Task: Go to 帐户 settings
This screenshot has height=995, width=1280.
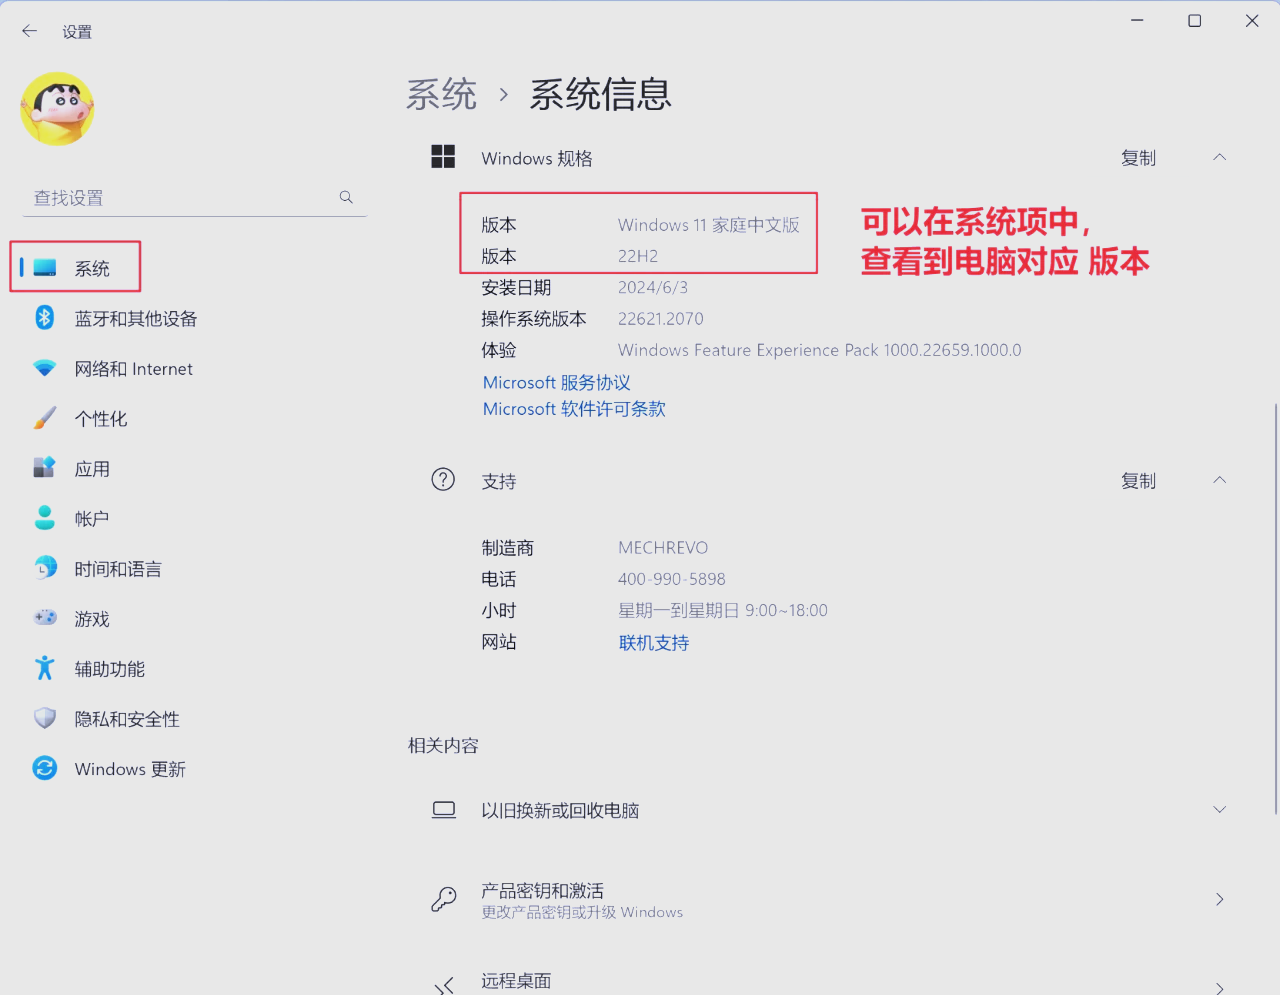Action: pyautogui.click(x=92, y=519)
